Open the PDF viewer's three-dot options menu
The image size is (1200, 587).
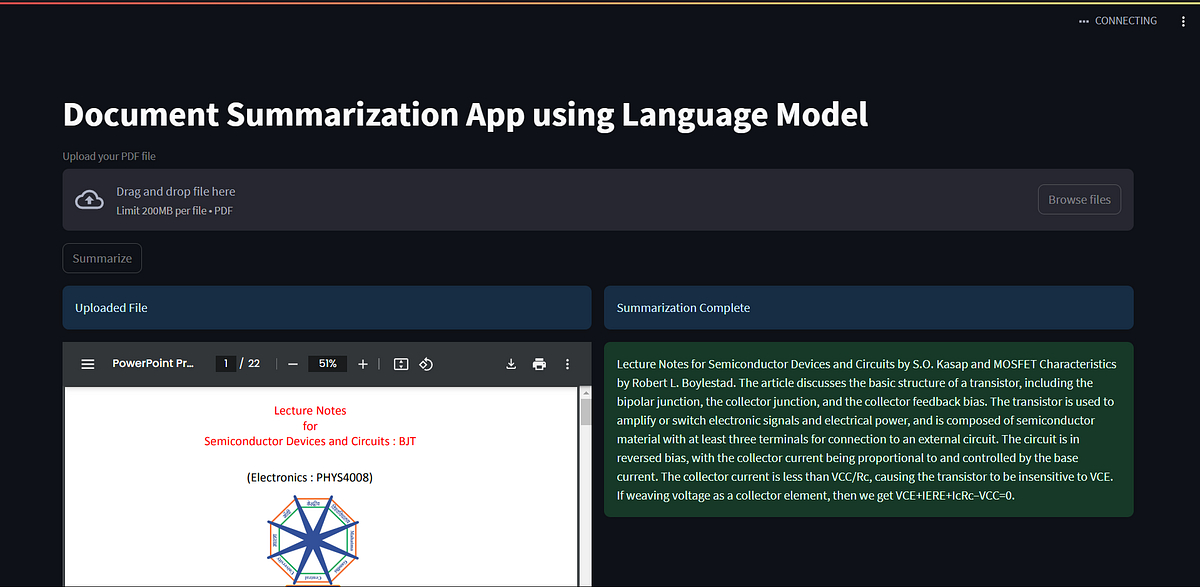[567, 364]
